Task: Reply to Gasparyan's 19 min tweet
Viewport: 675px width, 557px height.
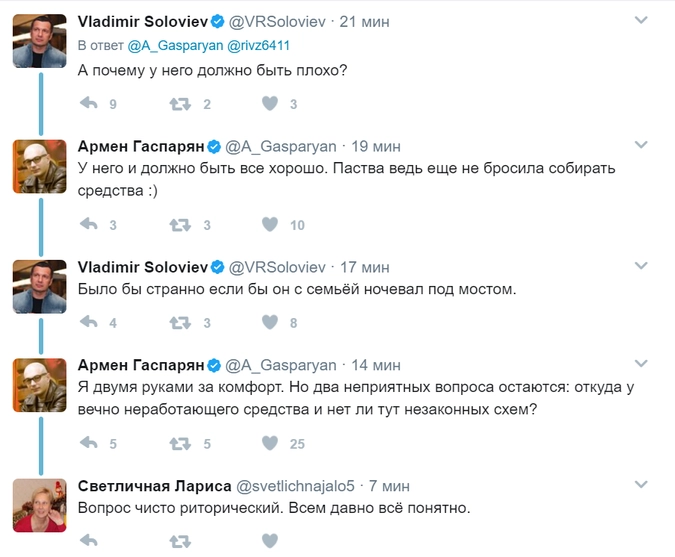Action: click(88, 225)
